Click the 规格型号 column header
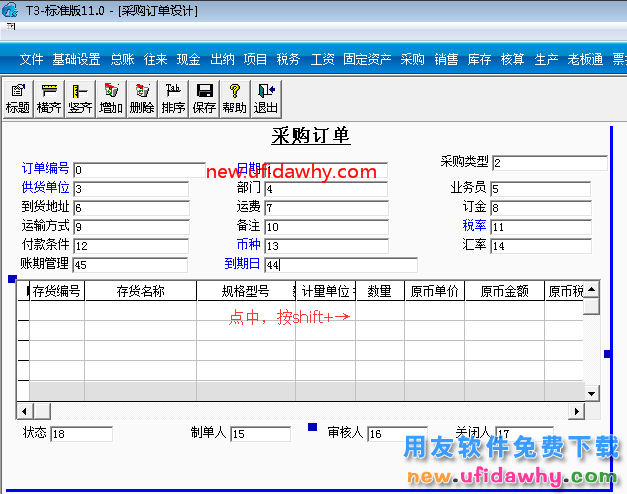 pyautogui.click(x=246, y=291)
